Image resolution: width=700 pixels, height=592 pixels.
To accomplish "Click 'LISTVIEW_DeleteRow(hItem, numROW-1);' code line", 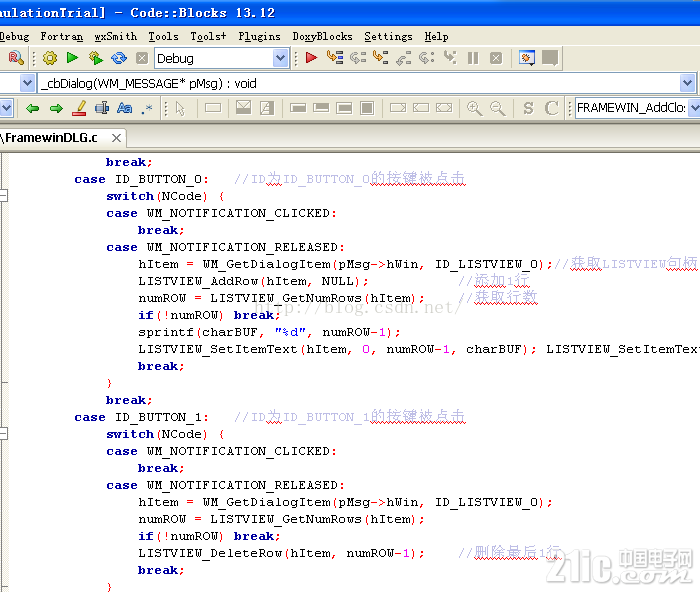I will (281, 553).
